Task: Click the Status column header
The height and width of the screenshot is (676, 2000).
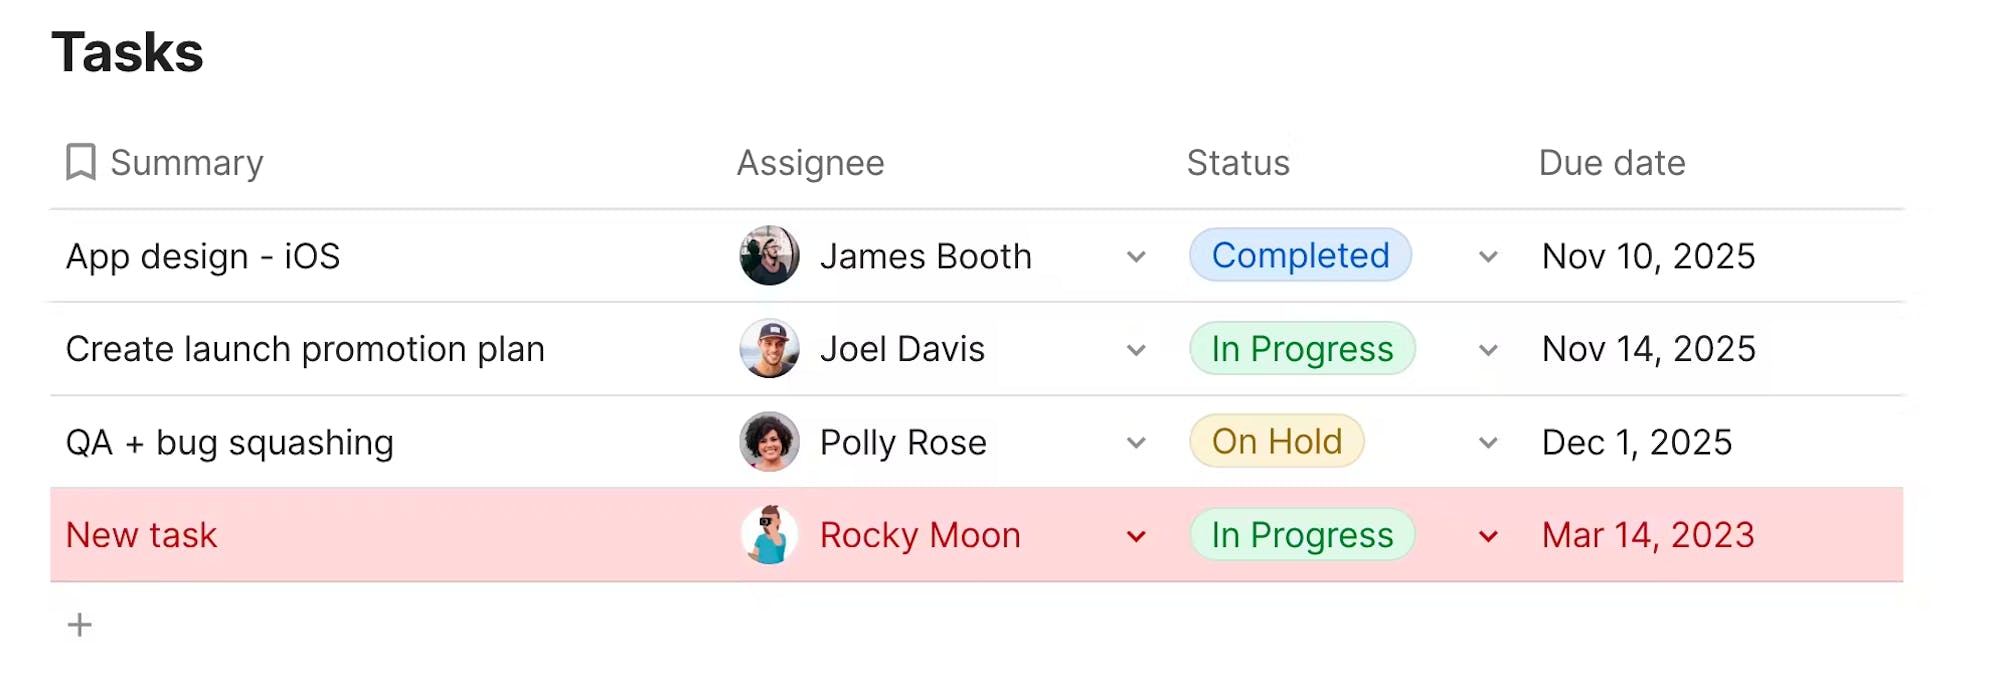Action: pyautogui.click(x=1238, y=162)
